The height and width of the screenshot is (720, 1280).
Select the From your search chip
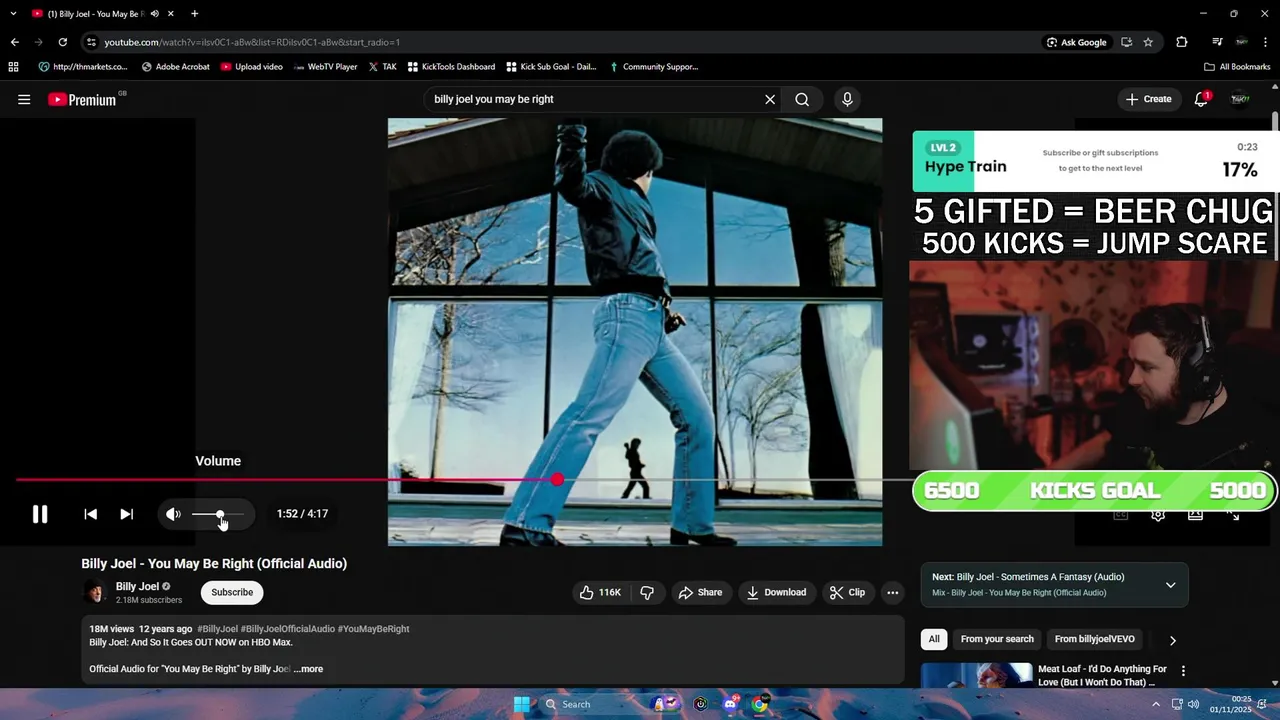point(997,639)
